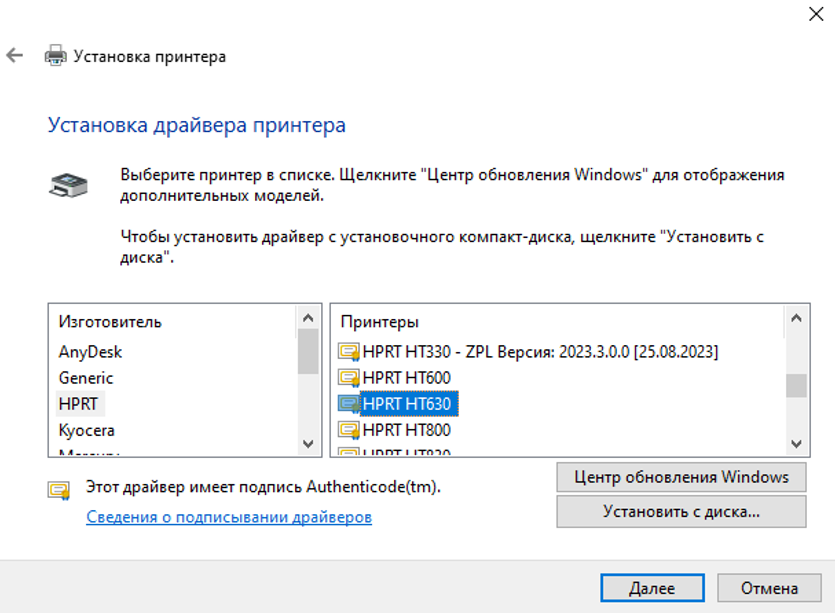The image size is (835, 613).
Task: Click the printer icon in the title bar
Action: click(56, 56)
